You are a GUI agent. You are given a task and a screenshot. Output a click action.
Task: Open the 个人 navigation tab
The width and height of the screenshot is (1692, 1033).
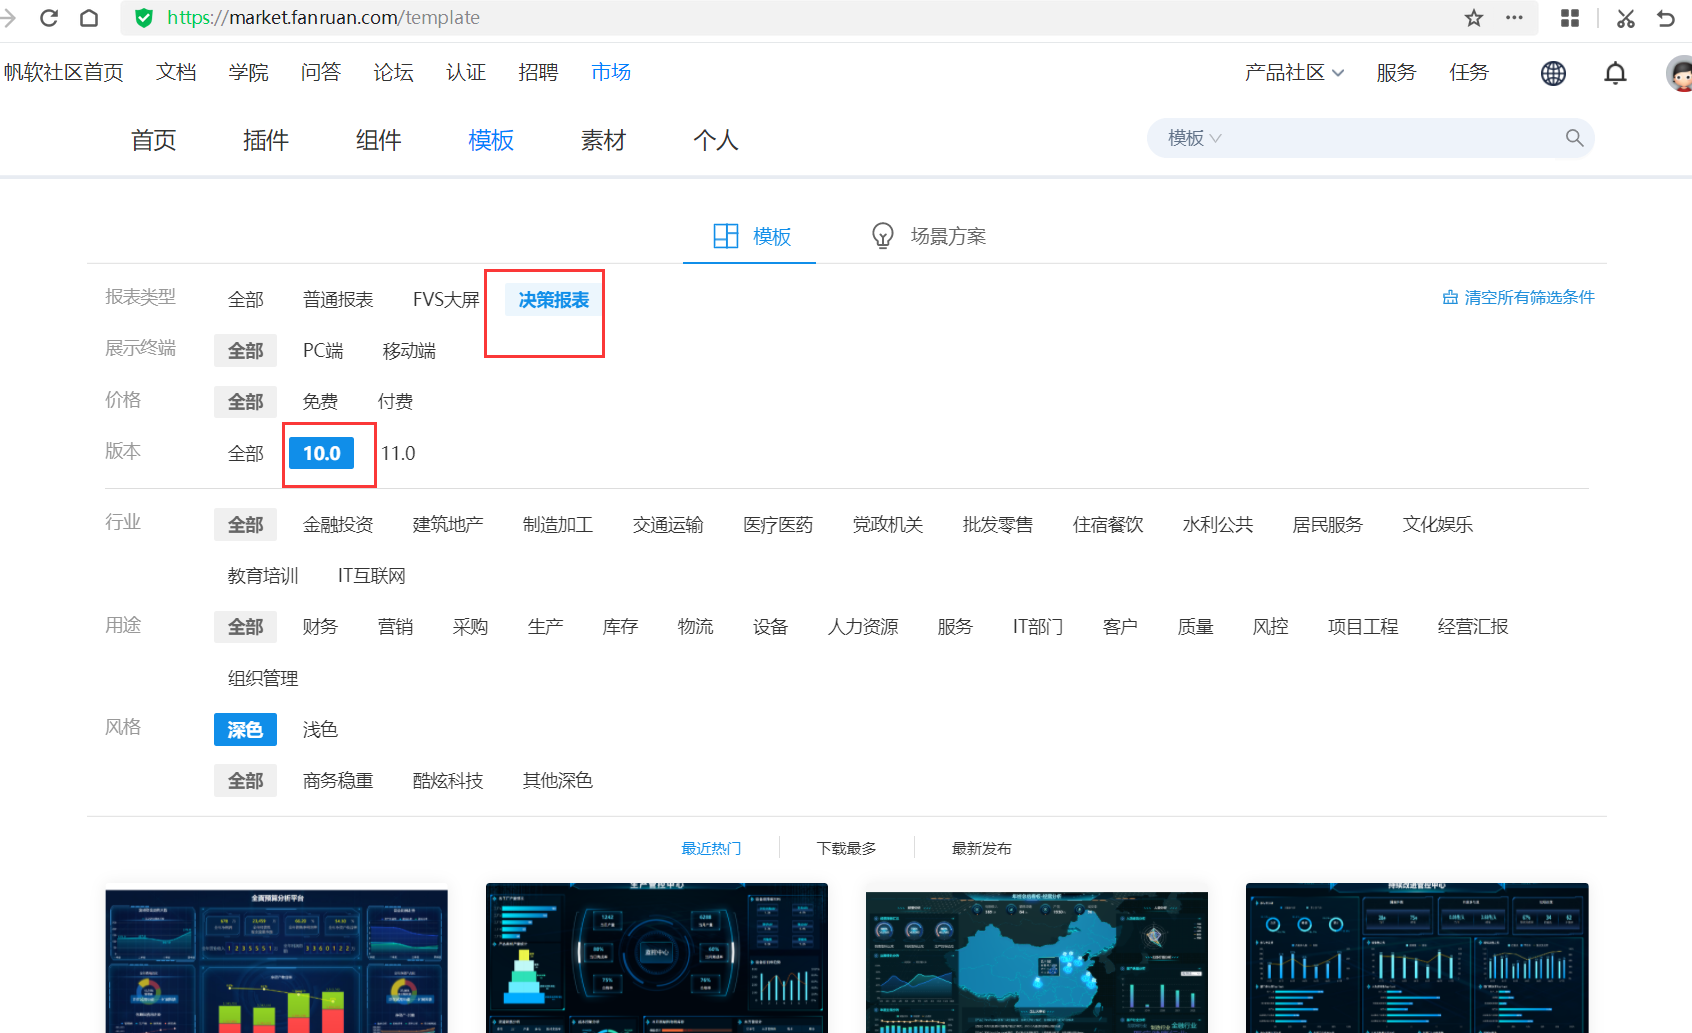[716, 140]
